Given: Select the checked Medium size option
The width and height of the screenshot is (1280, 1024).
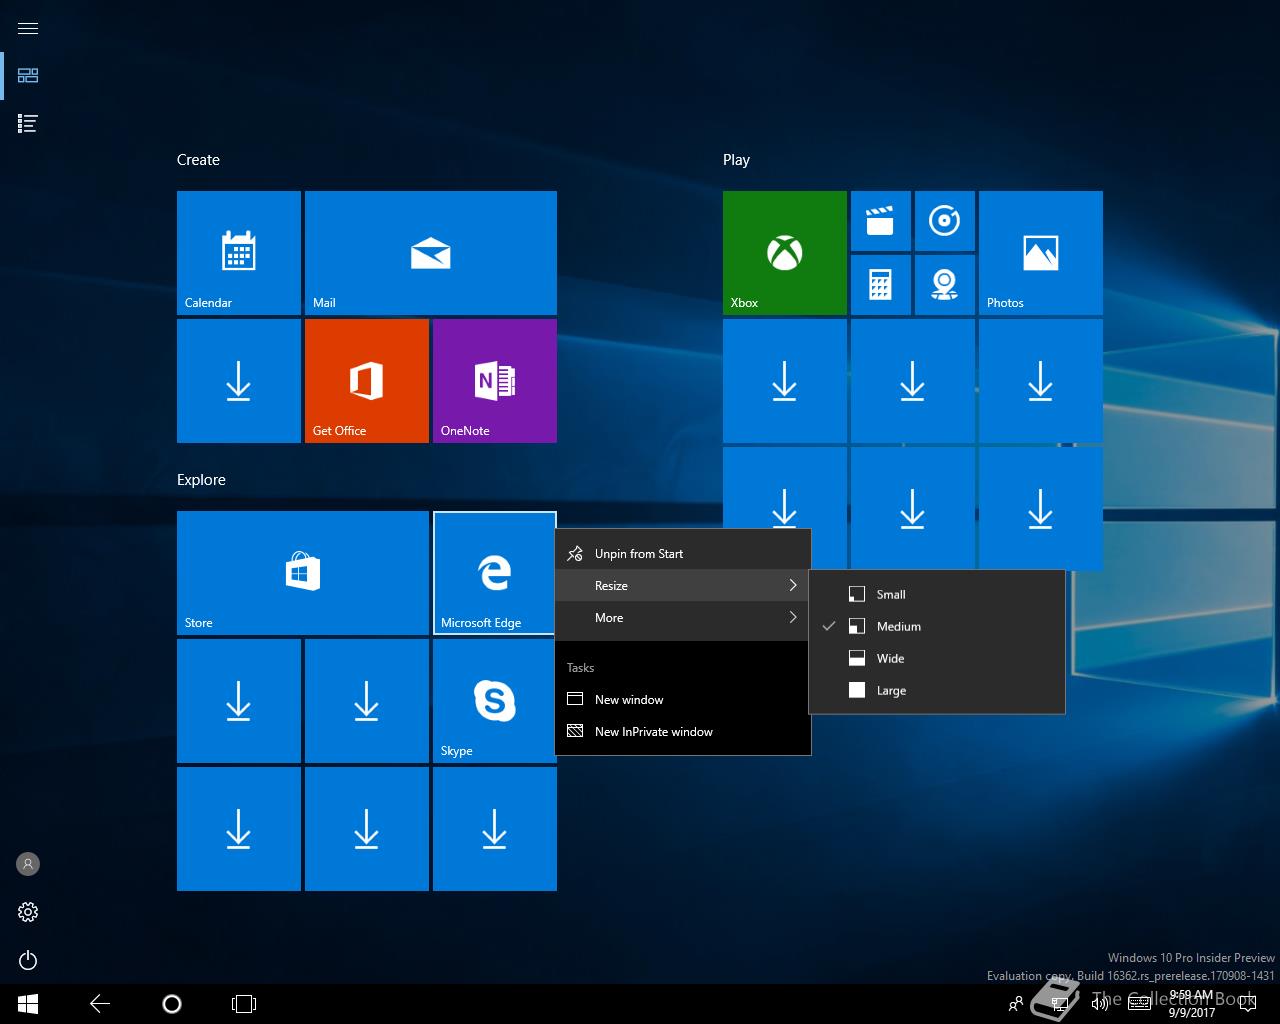Looking at the screenshot, I should [937, 626].
